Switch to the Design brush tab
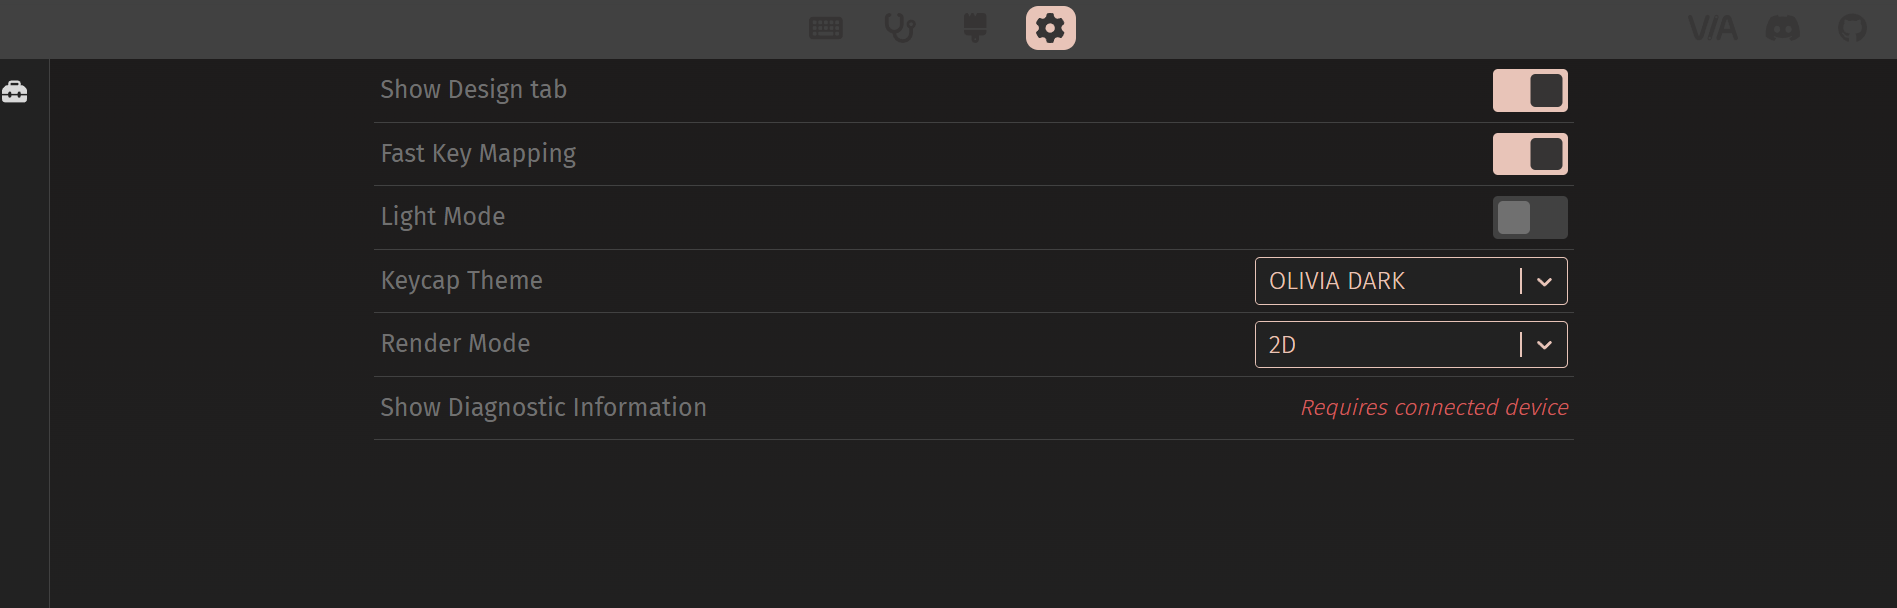Screen dimensions: 1897x608 click(975, 28)
